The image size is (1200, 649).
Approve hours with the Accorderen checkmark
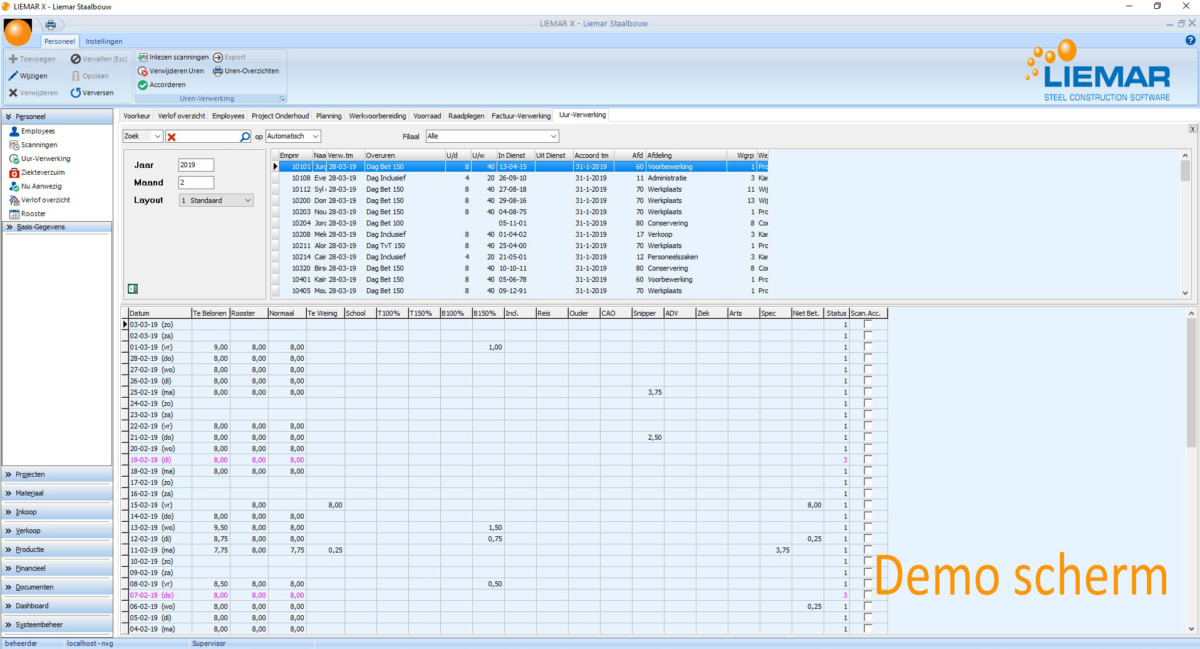[143, 85]
